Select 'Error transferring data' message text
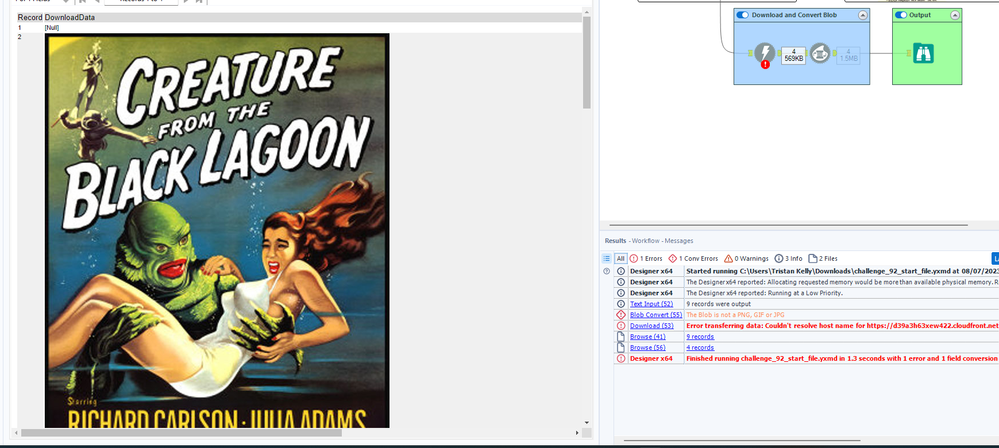999x448 pixels. [842, 326]
